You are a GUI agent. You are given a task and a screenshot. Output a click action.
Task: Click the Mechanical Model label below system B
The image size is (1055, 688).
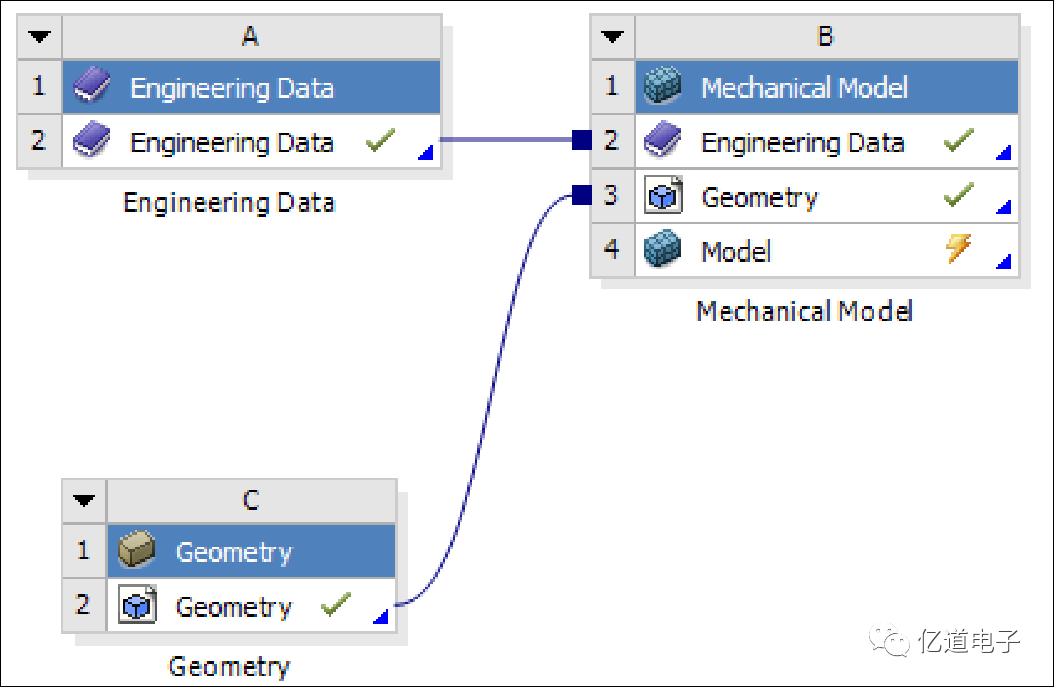[x=804, y=311]
